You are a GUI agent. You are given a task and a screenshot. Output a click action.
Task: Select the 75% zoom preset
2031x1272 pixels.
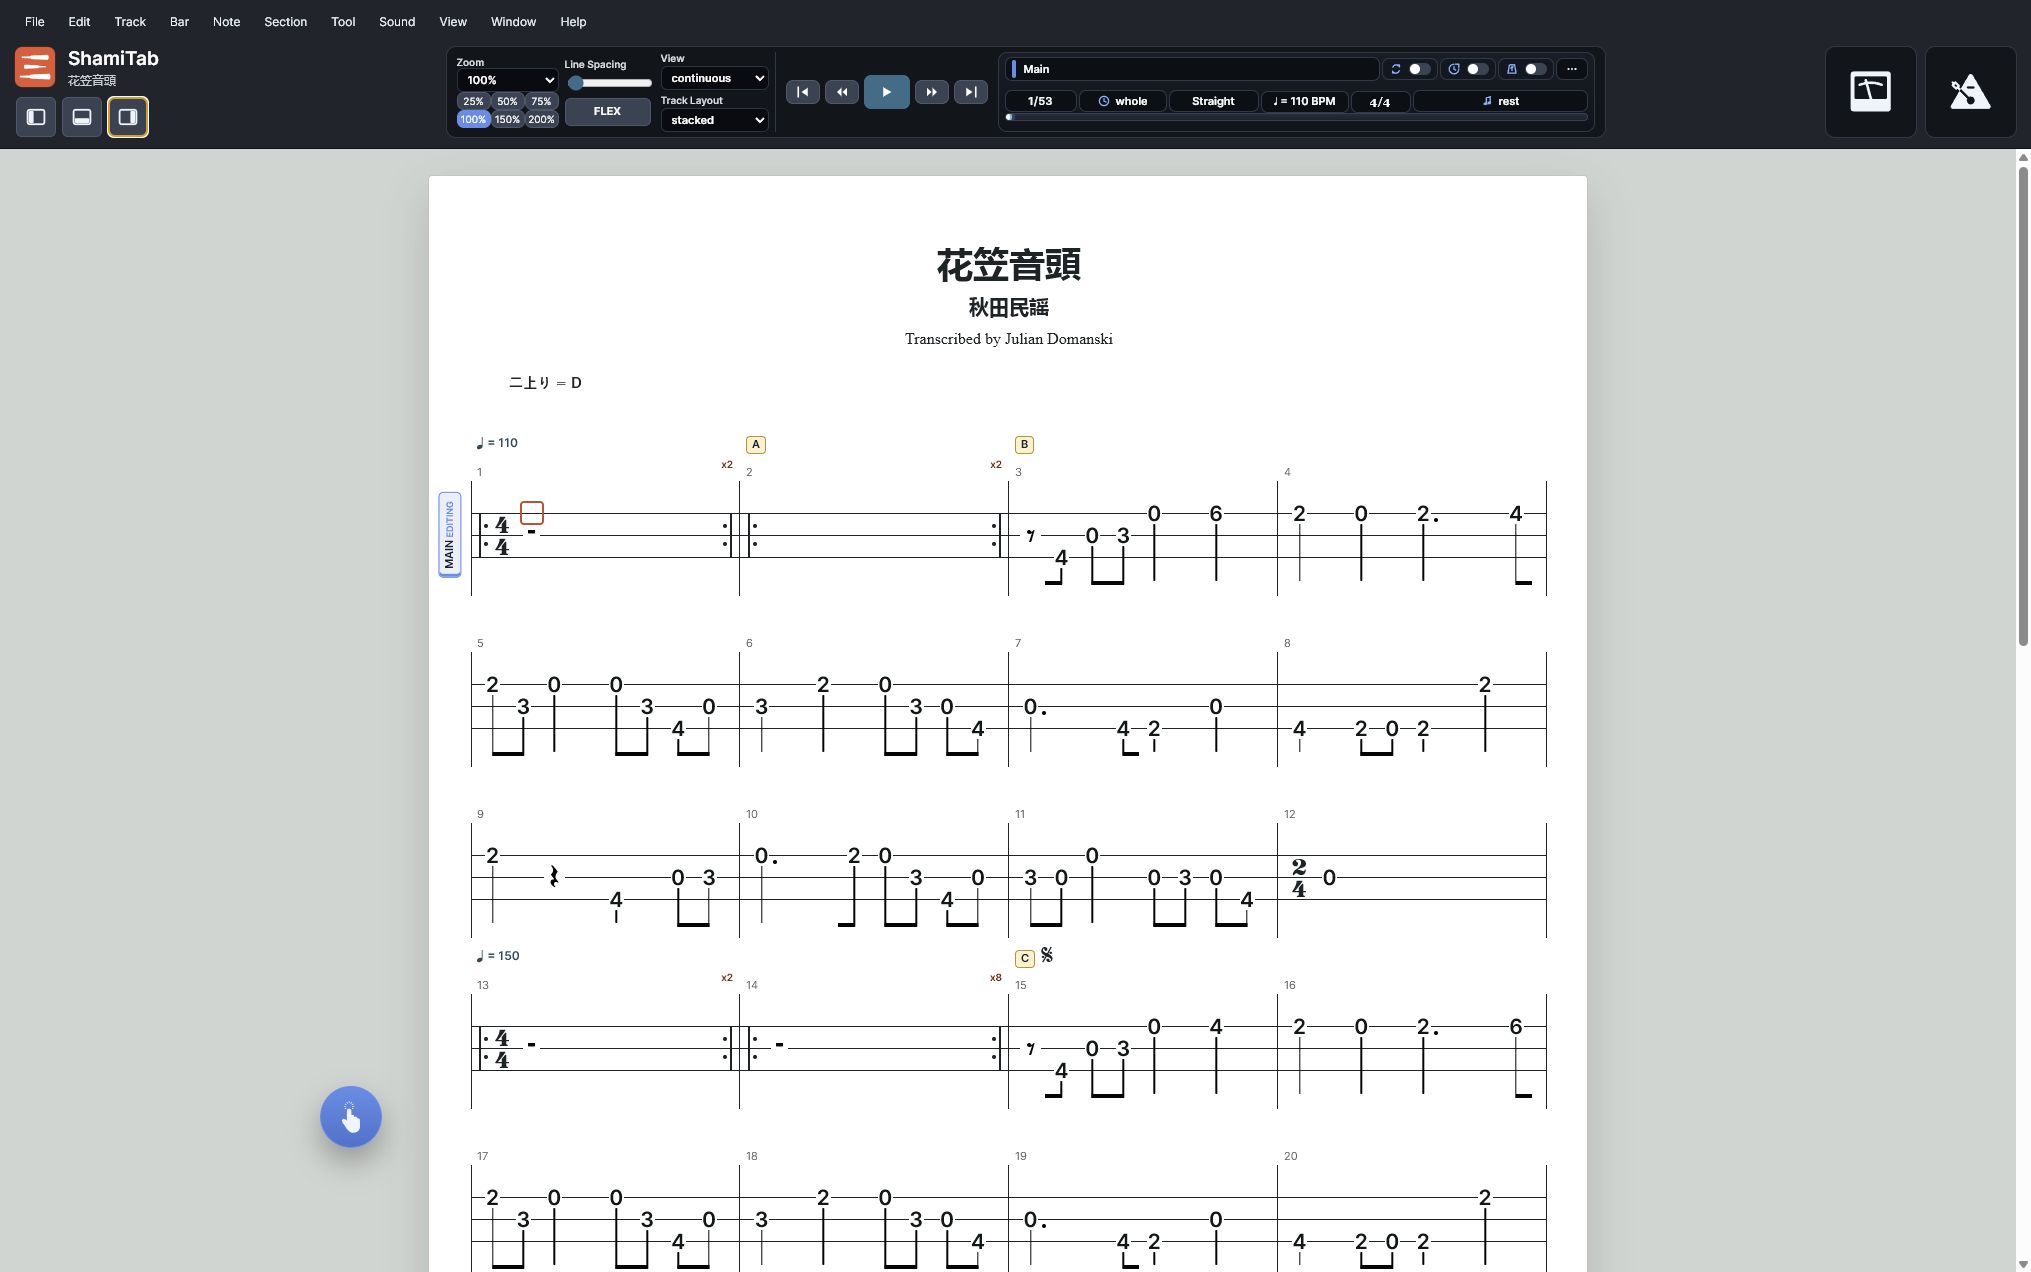pyautogui.click(x=541, y=101)
